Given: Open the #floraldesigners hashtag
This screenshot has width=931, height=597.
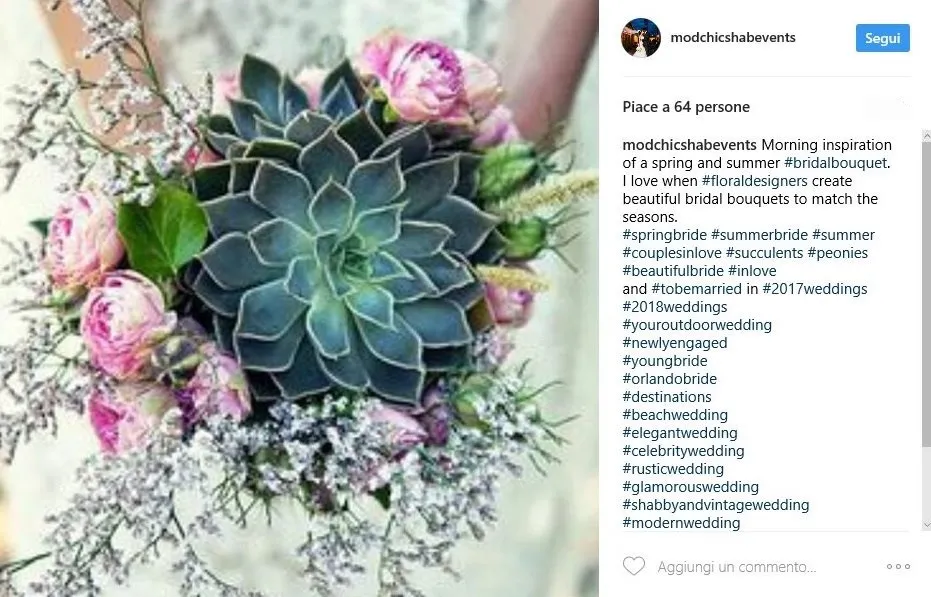Looking at the screenshot, I should click(755, 181).
